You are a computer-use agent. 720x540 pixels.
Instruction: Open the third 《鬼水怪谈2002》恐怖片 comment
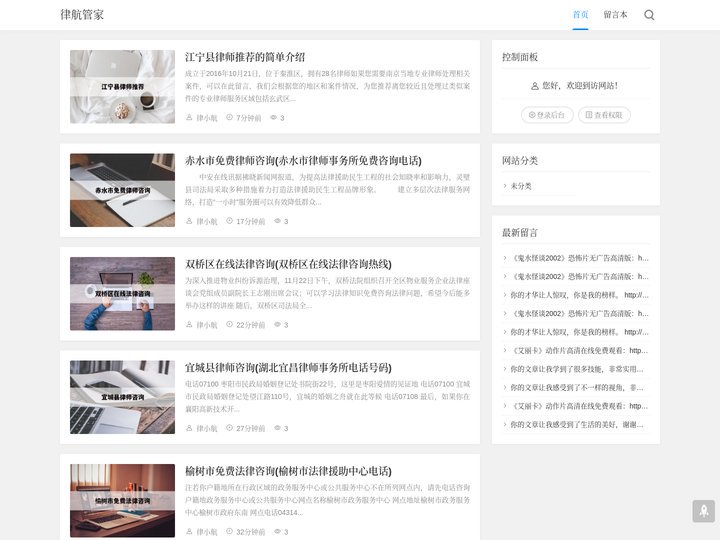[x=579, y=314]
